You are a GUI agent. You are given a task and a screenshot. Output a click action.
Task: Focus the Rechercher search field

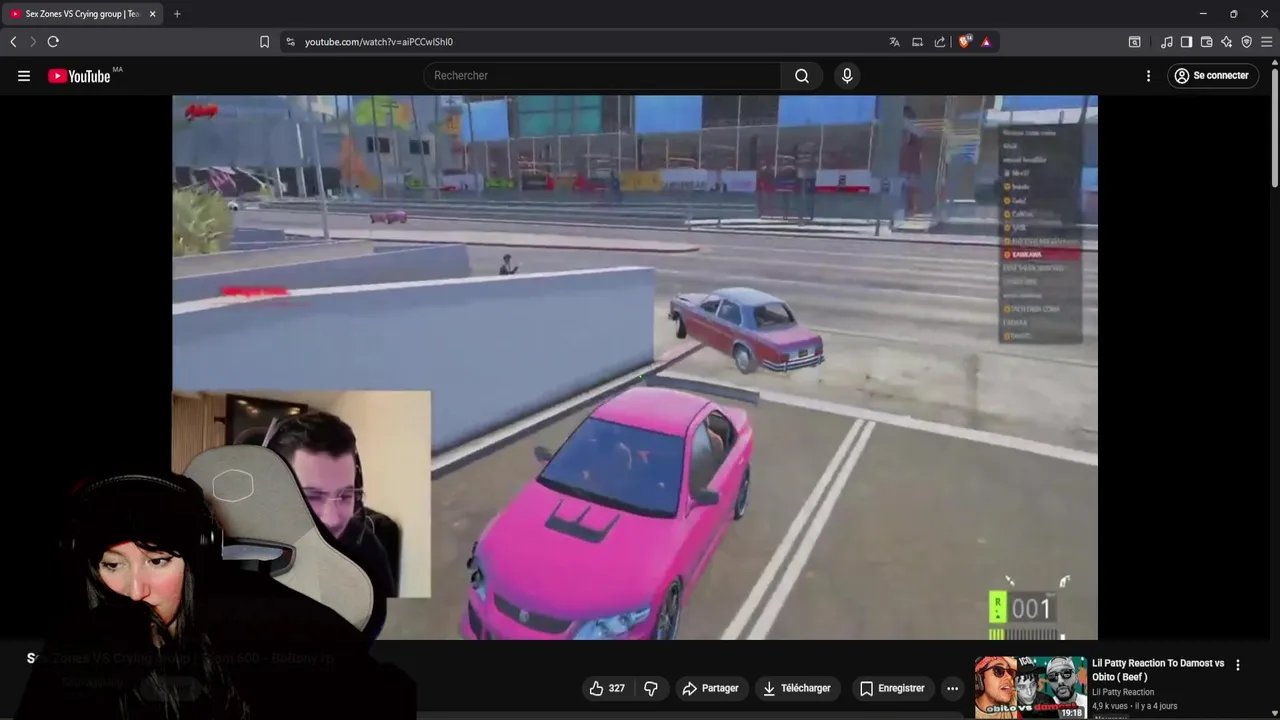click(603, 76)
